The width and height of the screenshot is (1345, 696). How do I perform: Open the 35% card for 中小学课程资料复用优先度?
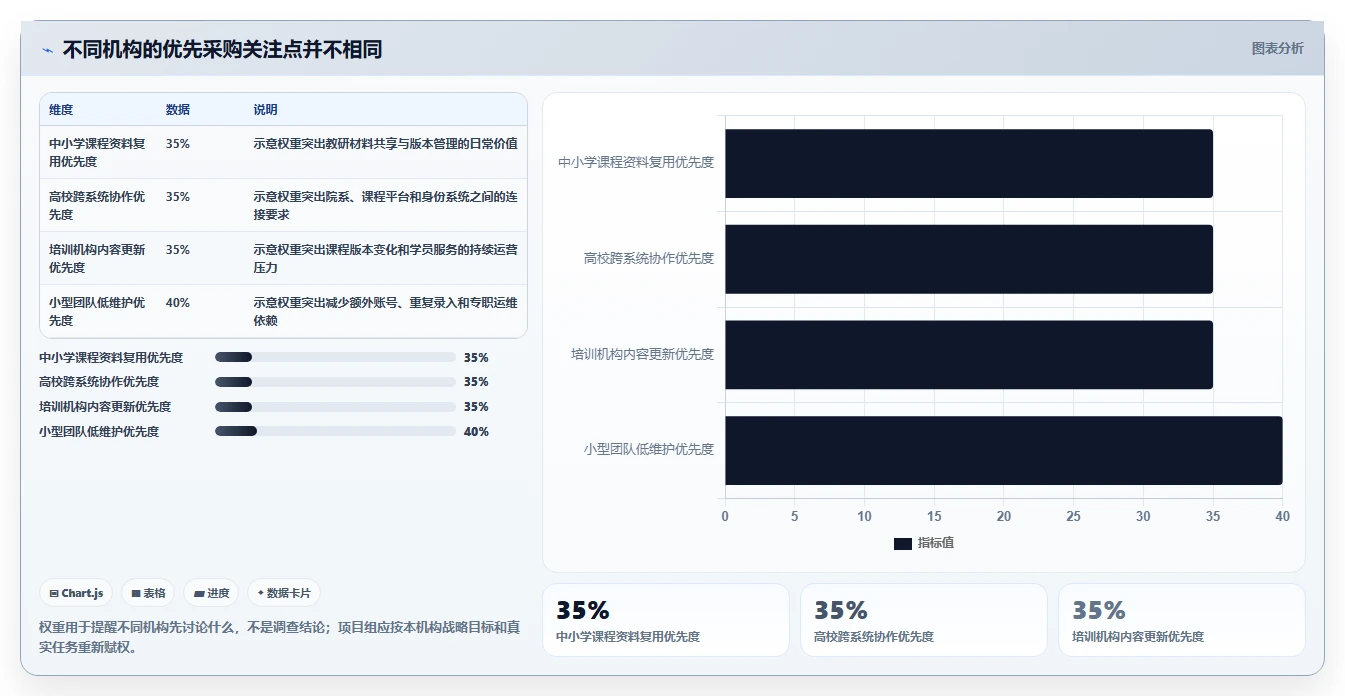pyautogui.click(x=666, y=620)
